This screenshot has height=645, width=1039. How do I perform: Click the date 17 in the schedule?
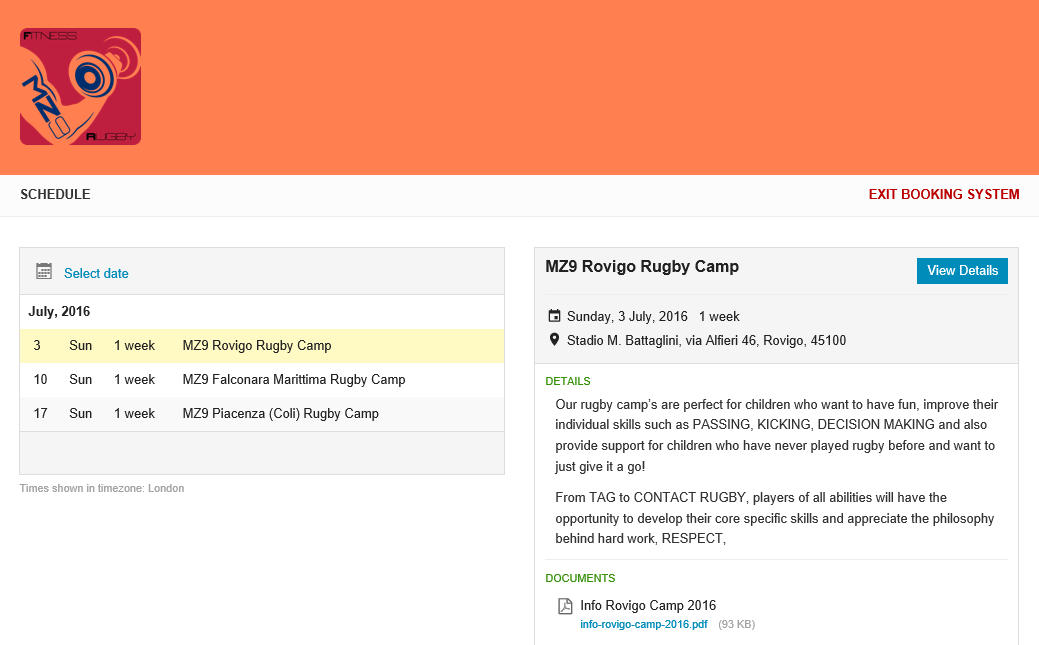41,414
